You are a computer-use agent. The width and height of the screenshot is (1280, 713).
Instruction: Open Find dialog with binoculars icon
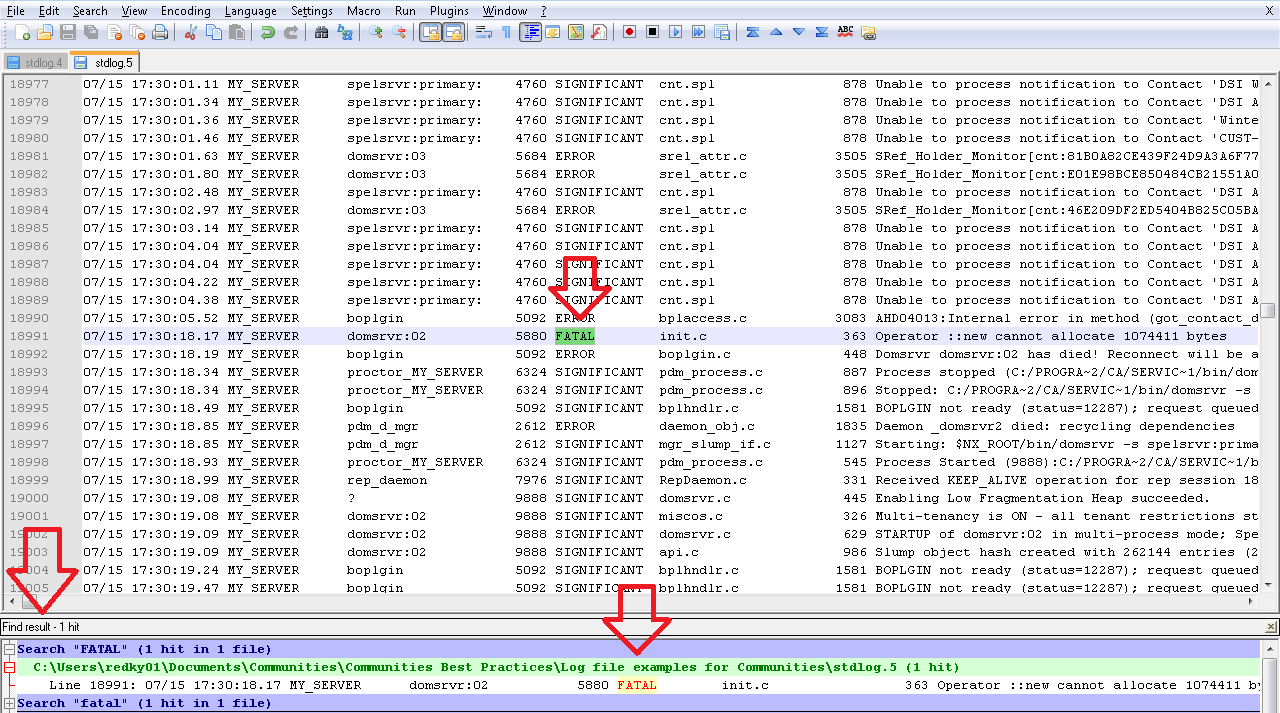coord(321,32)
